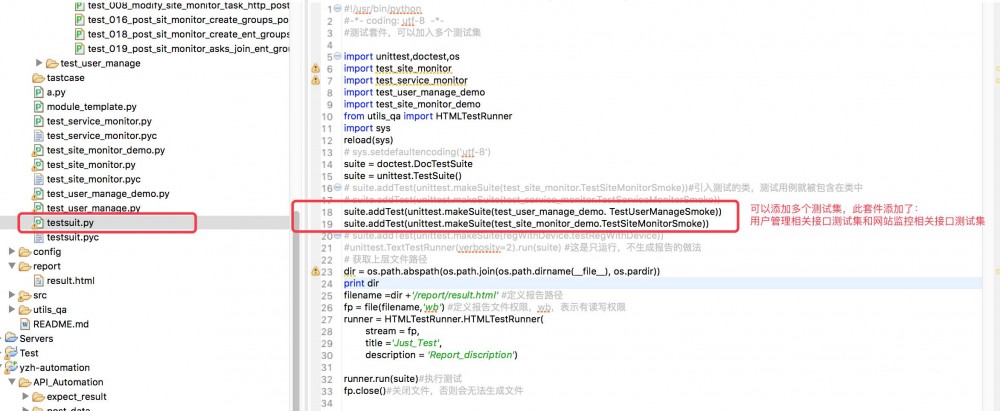1000x411 pixels.
Task: Click 'runner = HTMLTestRunner.HTMLTestRunner(' line
Action: coord(443,319)
